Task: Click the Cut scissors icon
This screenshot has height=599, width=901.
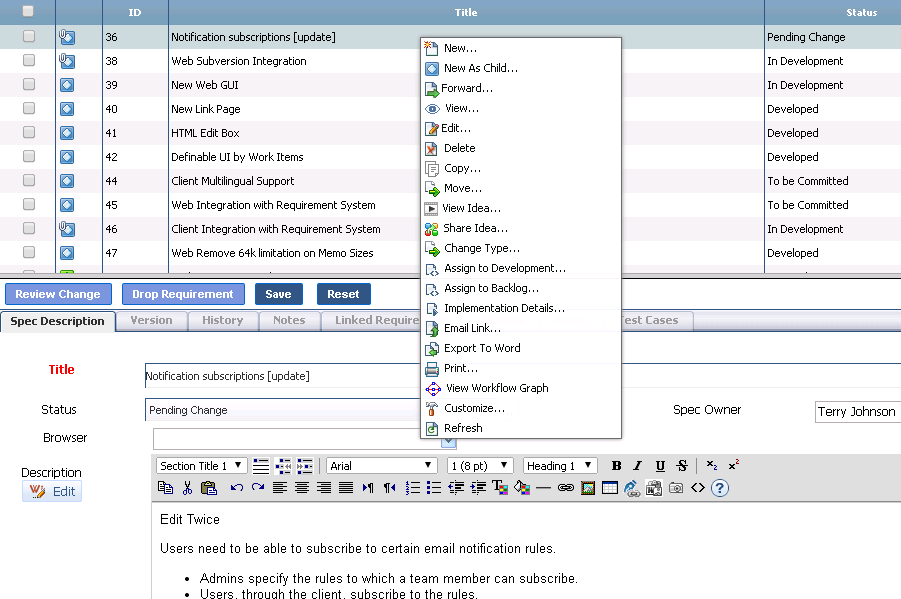Action: tap(187, 488)
